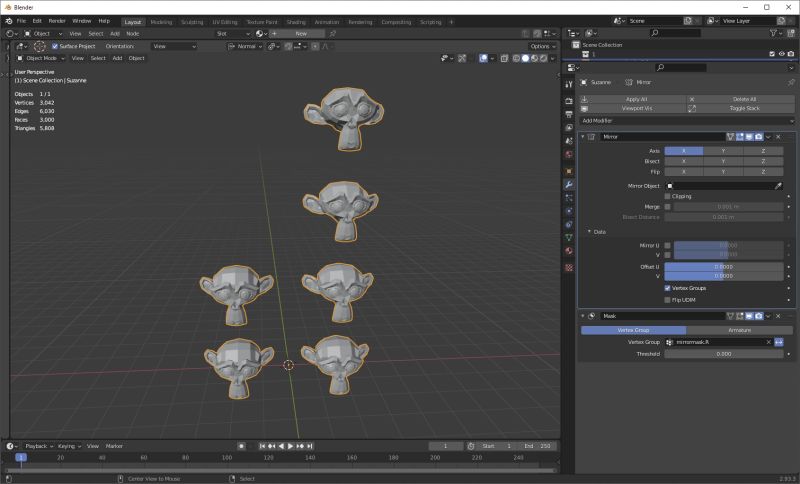800x484 pixels.
Task: Open the Render menu
Action: click(x=57, y=21)
